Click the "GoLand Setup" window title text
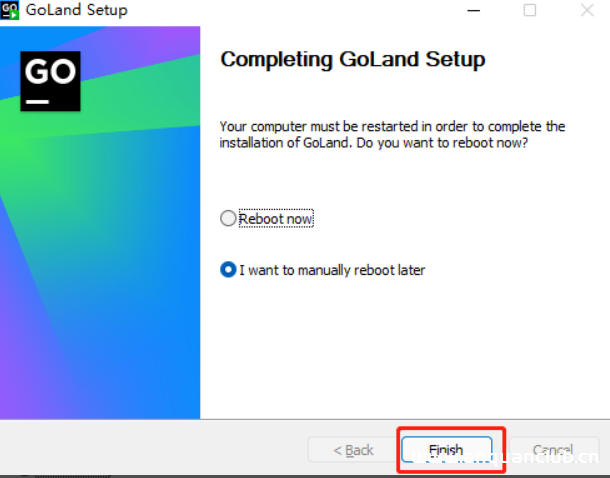Screen dimensions: 610x478 pyautogui.click(x=84, y=11)
